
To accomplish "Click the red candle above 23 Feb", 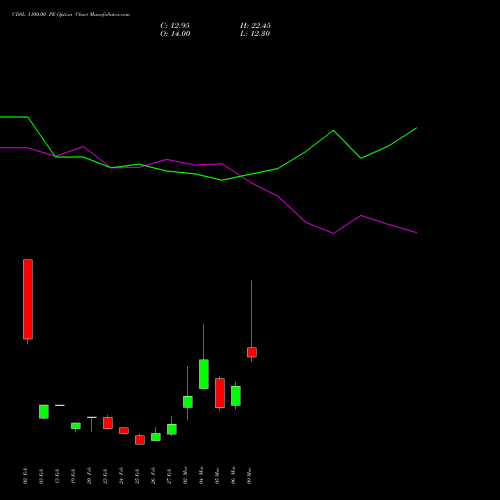I will (x=108, y=423).
